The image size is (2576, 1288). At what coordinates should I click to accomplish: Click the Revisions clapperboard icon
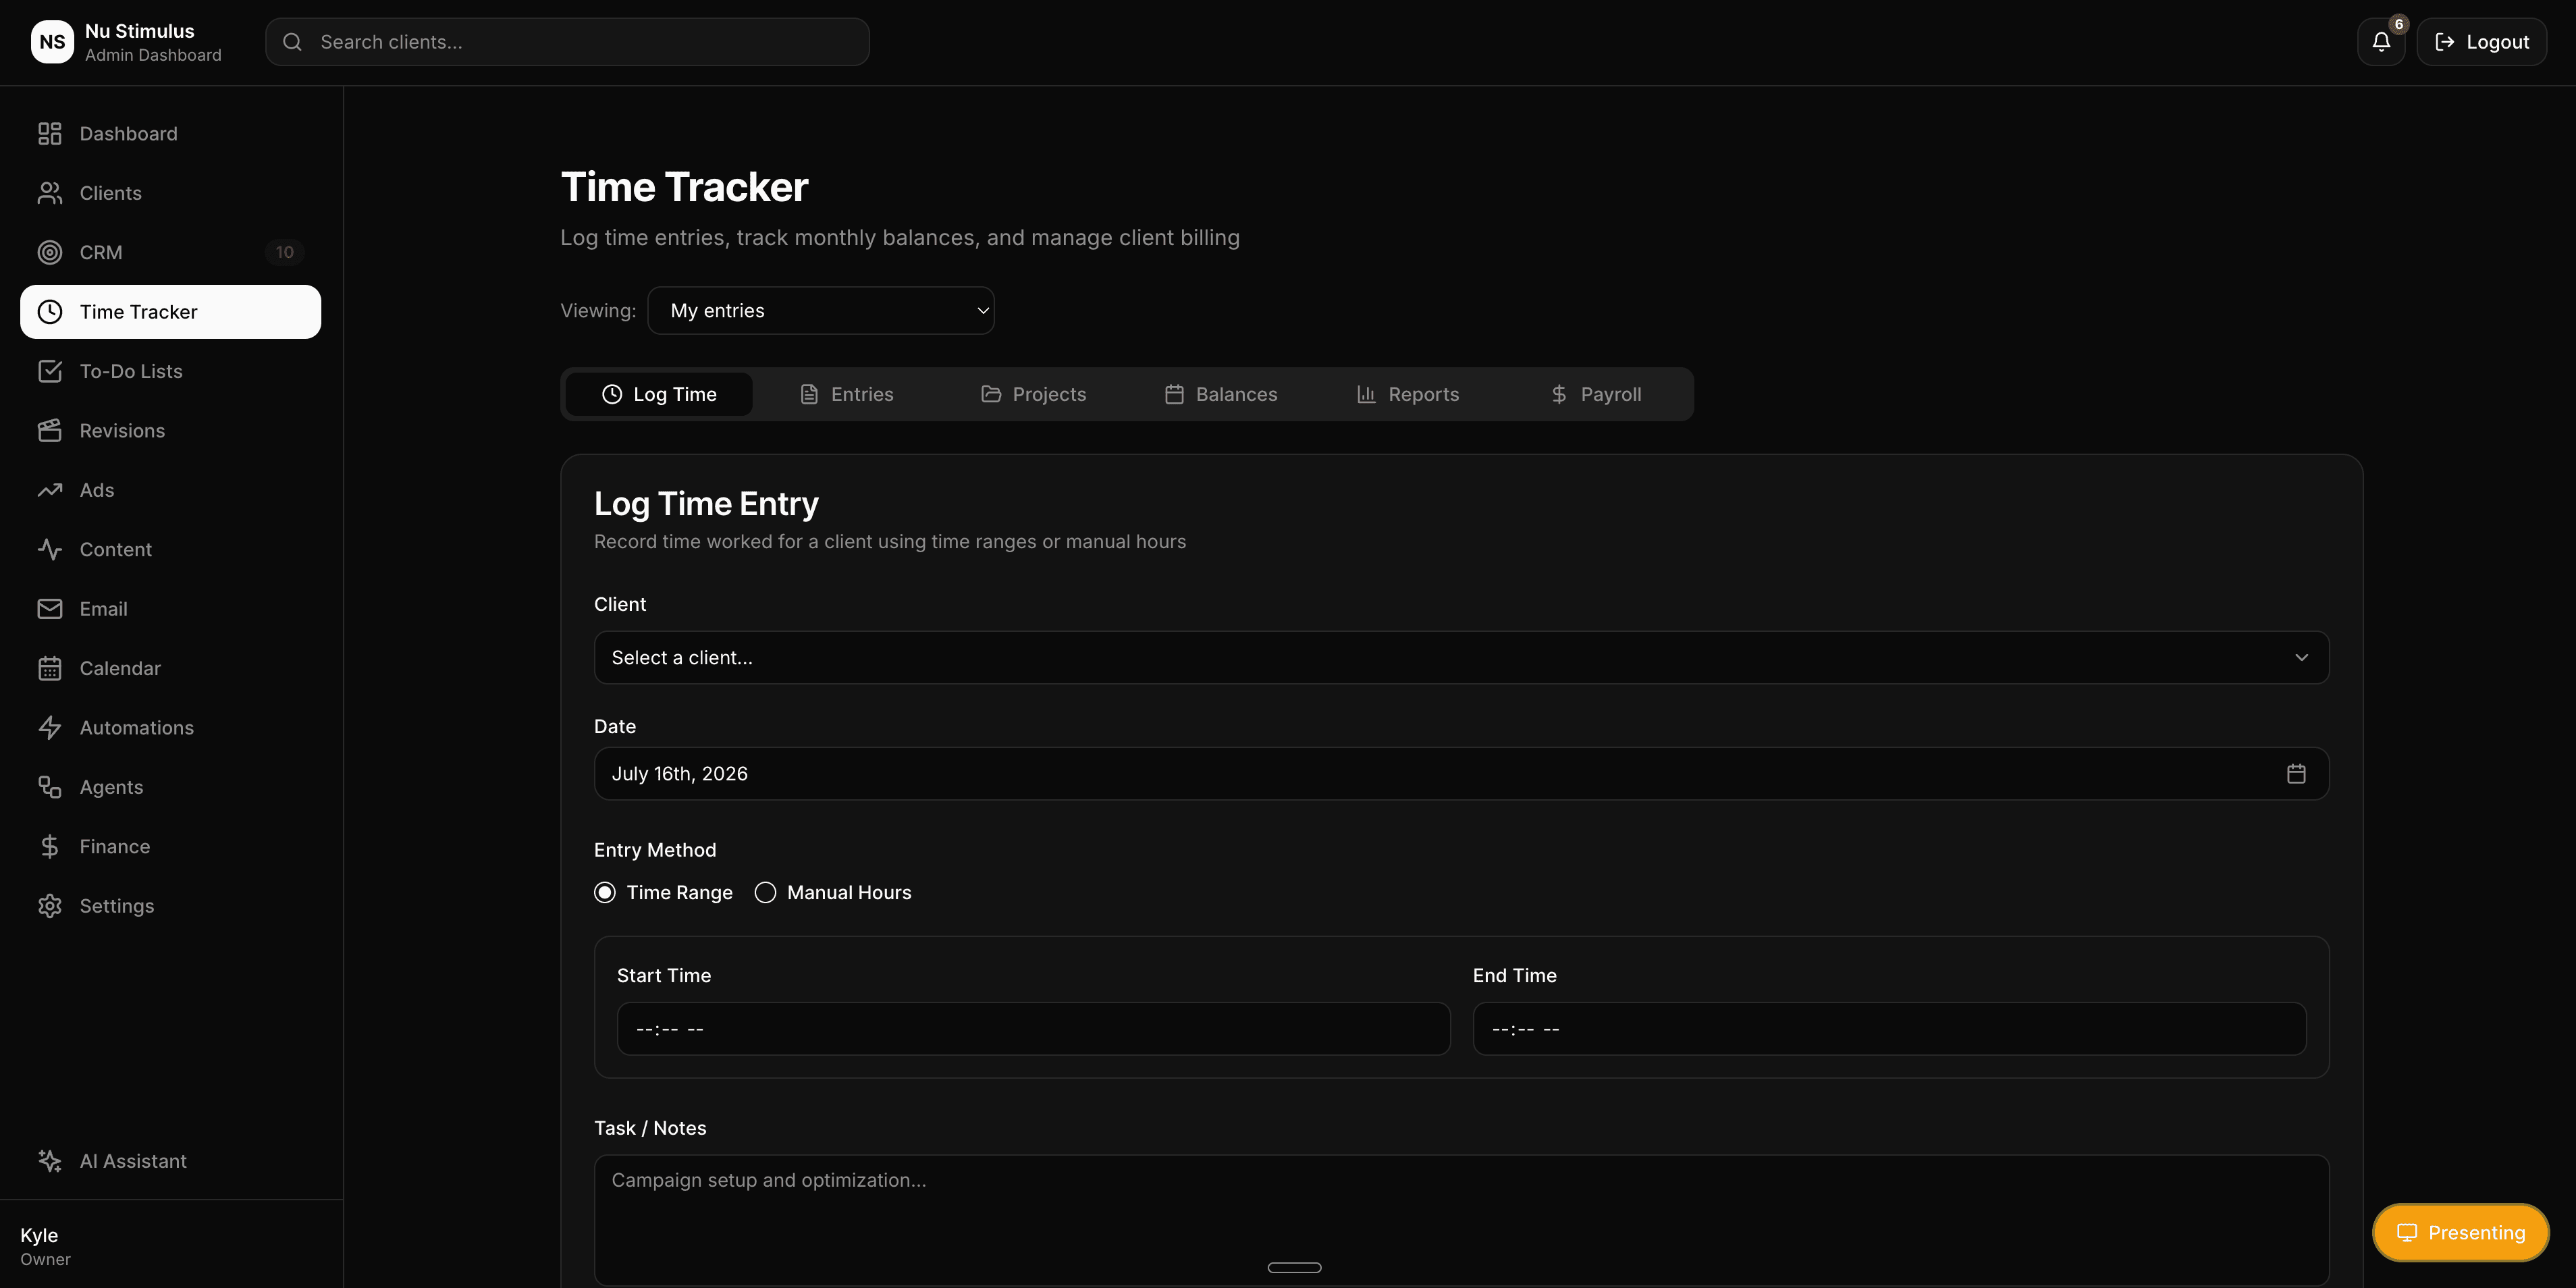[50, 431]
